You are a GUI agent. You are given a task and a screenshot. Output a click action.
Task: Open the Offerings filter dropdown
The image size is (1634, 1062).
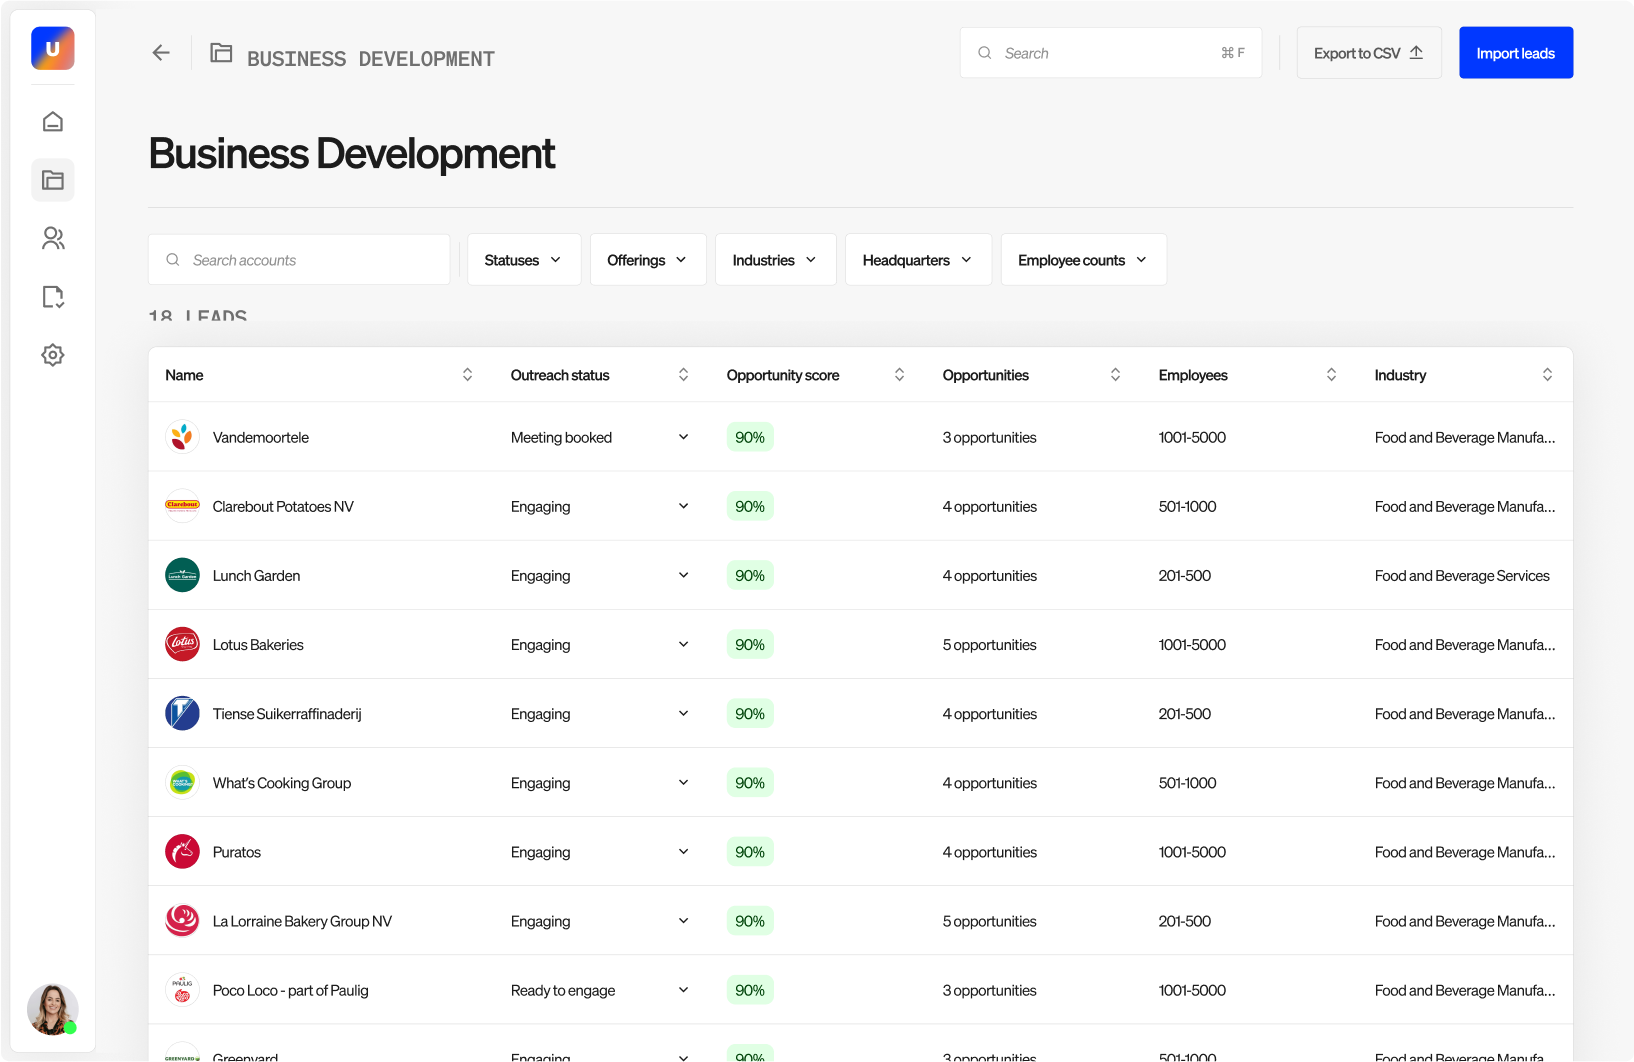coord(648,260)
